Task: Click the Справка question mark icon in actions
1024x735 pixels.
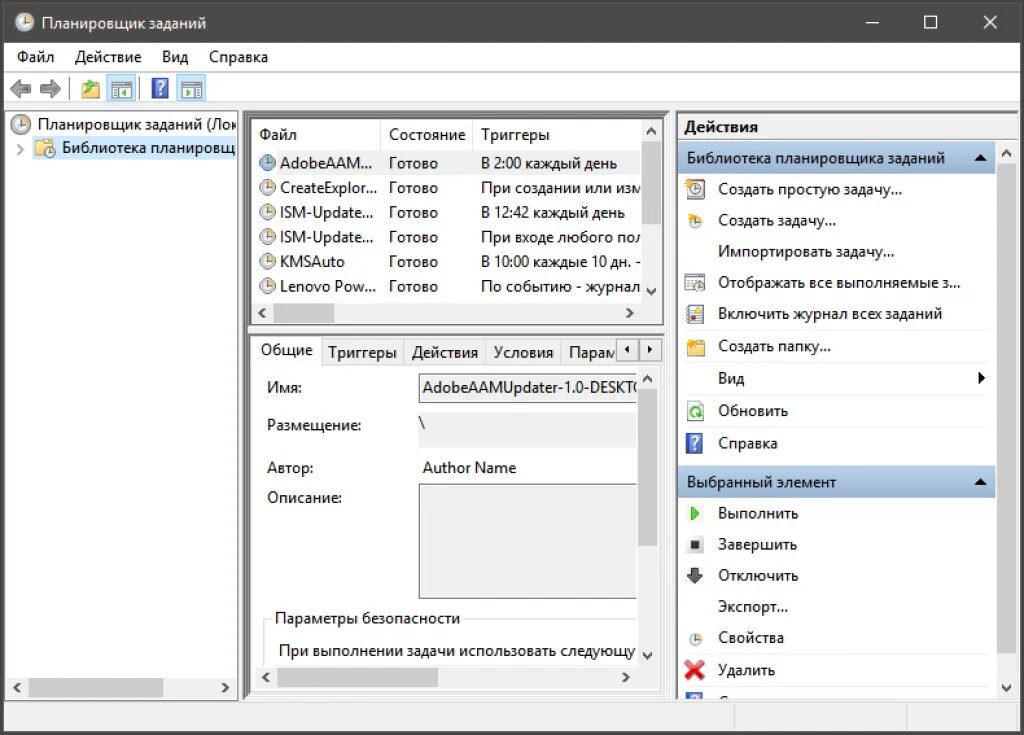Action: 695,443
